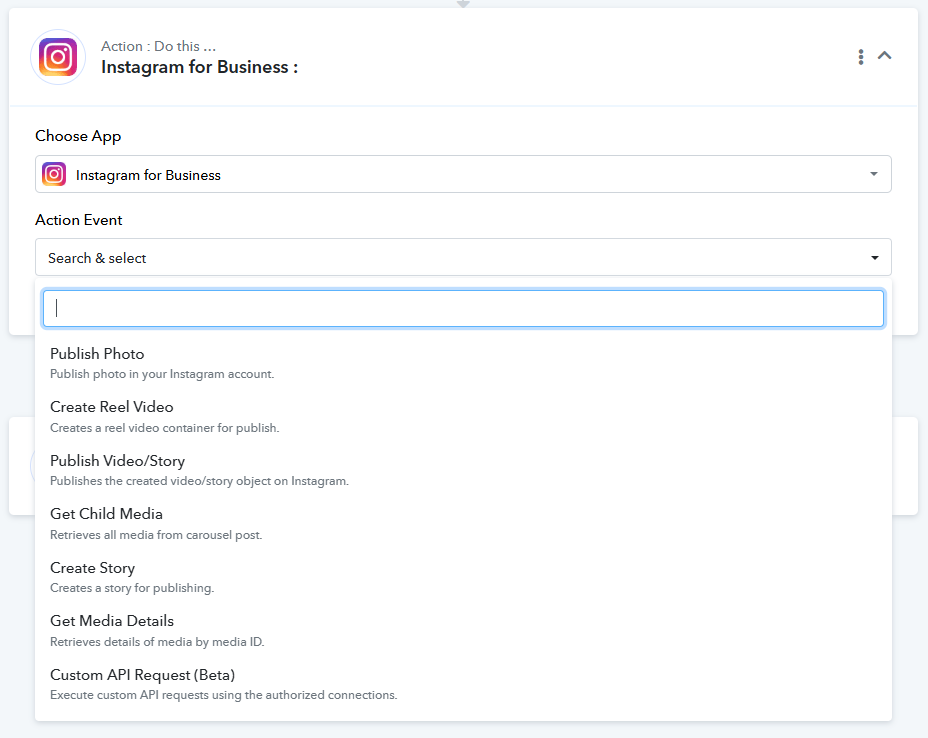
Task: Click 'Publishes the created video/story object on Instagram.'
Action: (199, 481)
